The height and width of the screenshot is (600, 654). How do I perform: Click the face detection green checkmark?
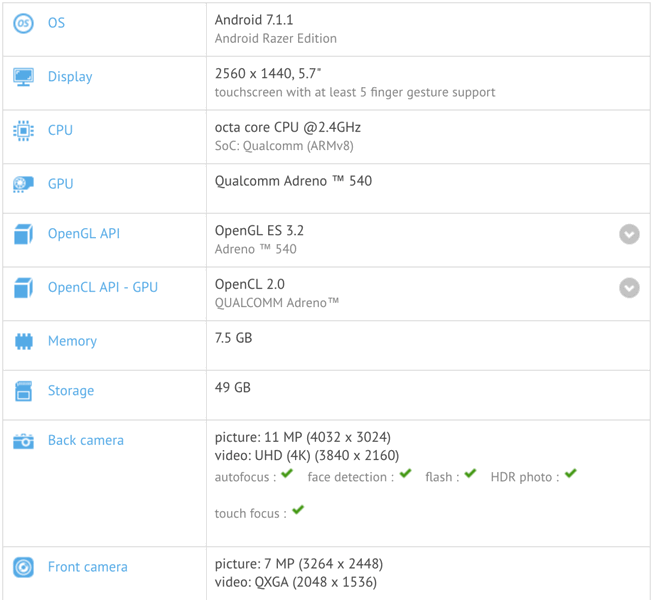coord(405,474)
